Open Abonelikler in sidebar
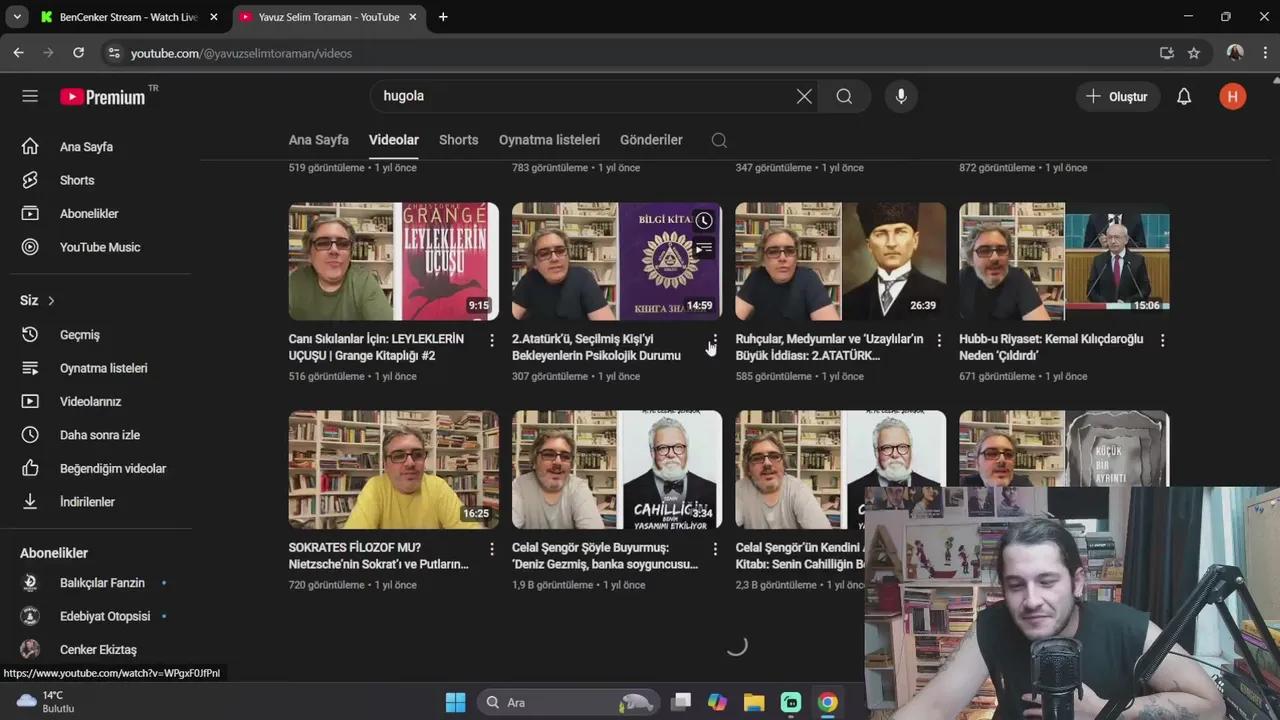1280x720 pixels. tap(100, 214)
